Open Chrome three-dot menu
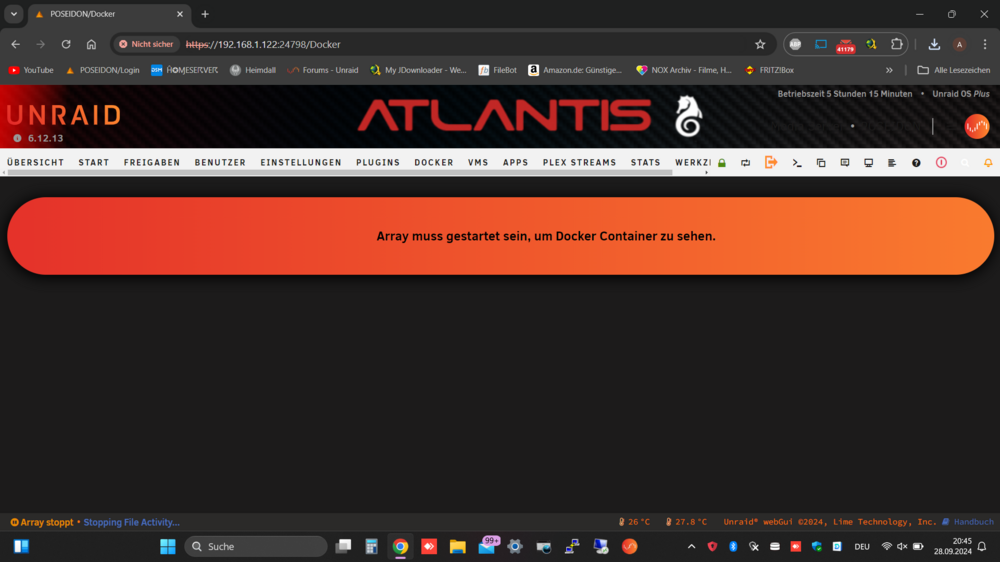 pos(985,44)
